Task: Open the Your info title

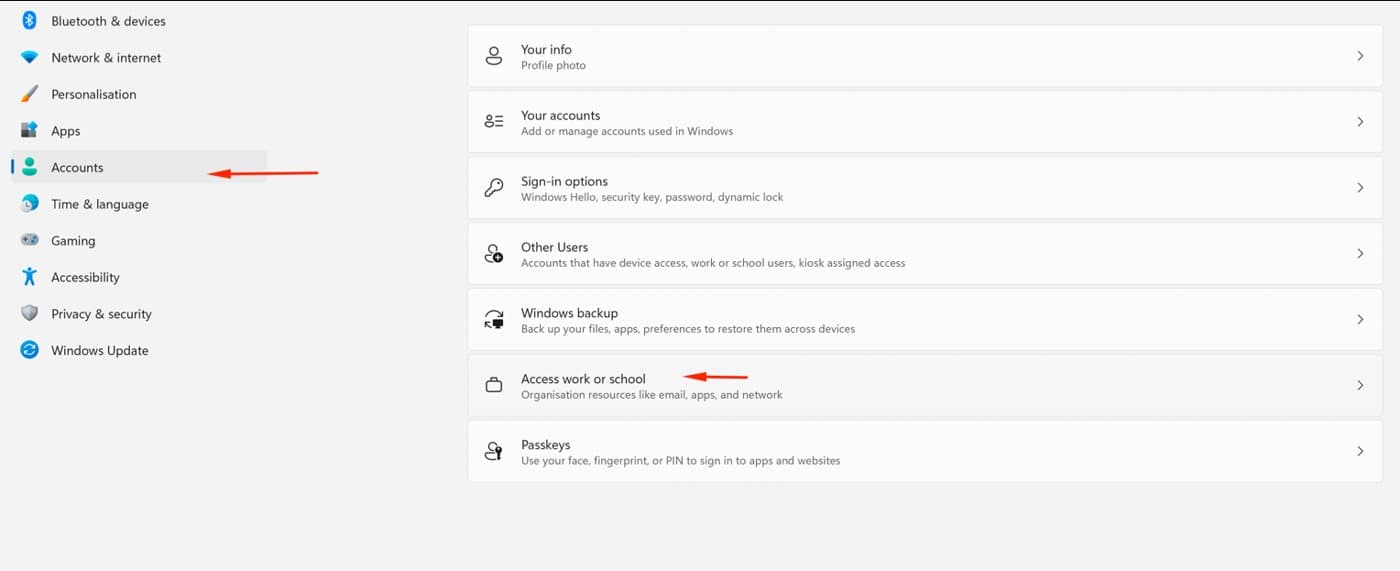Action: pyautogui.click(x=546, y=49)
